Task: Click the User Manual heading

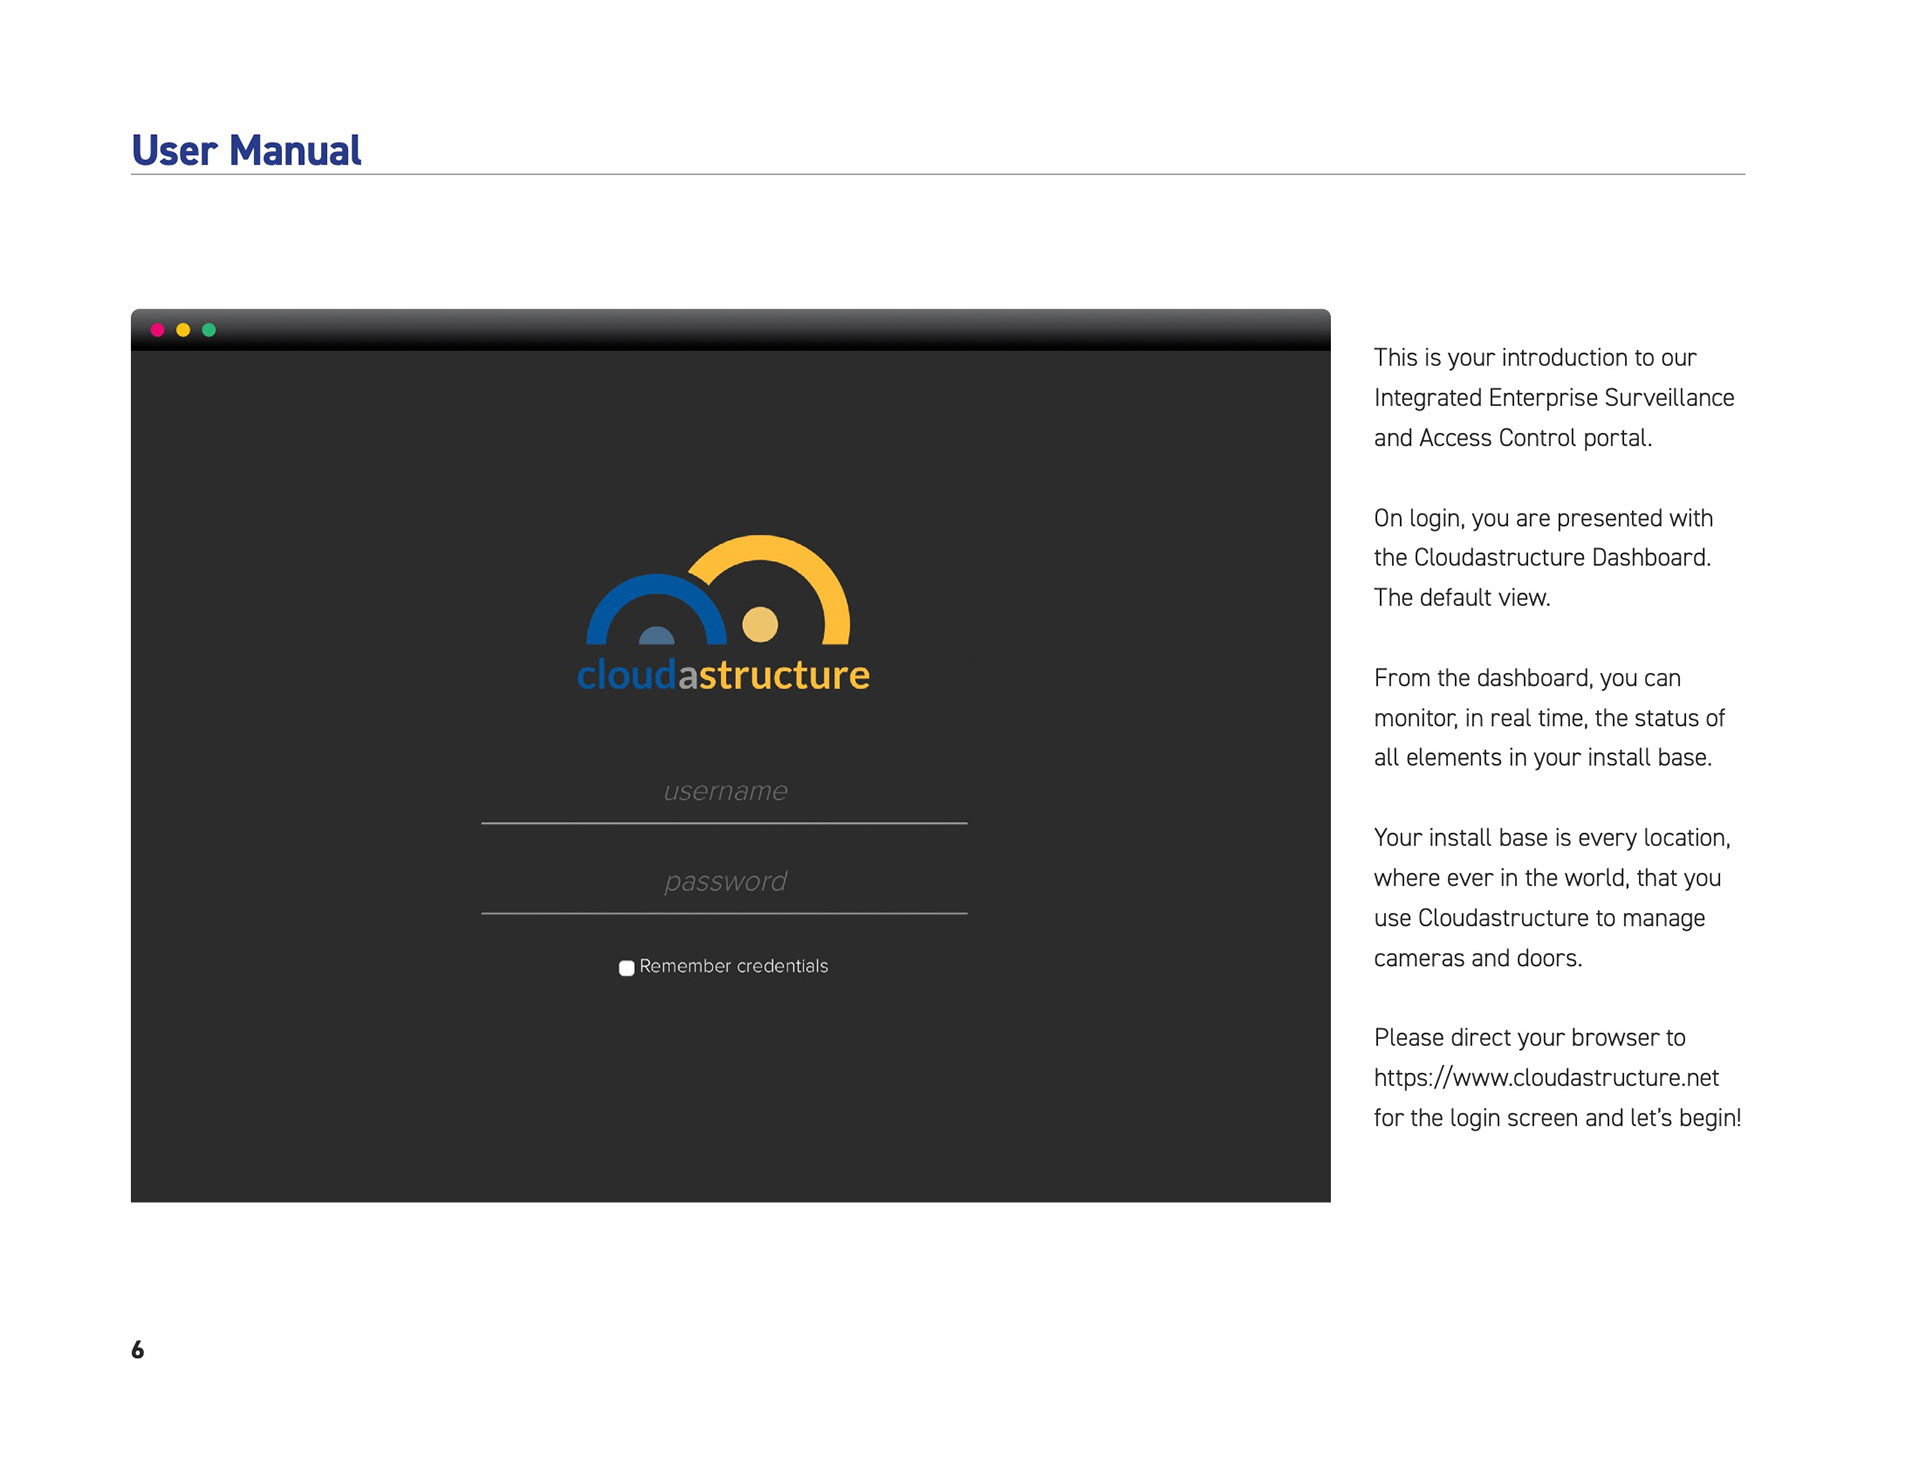Action: click(246, 150)
